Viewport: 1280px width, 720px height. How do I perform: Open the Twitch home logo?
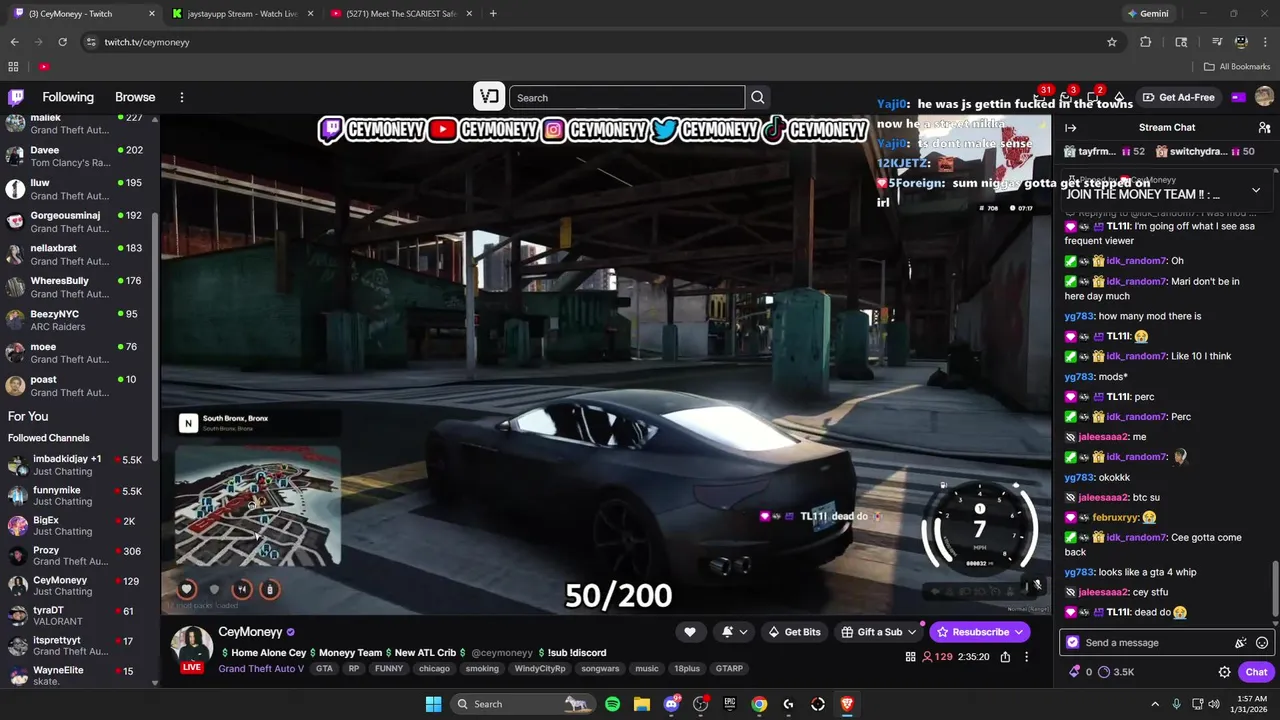(x=16, y=97)
